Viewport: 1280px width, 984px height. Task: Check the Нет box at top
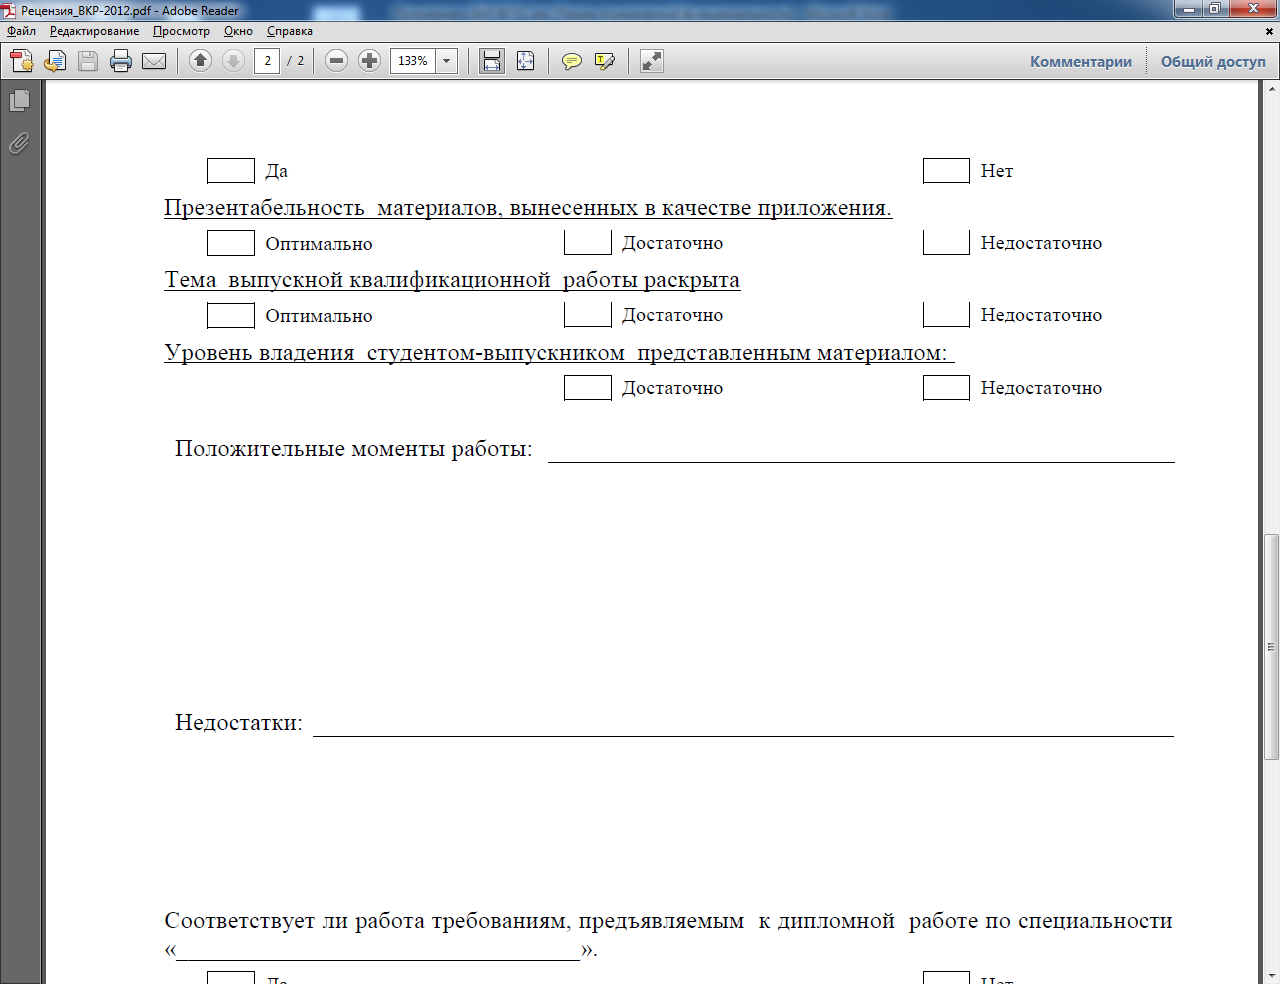coord(946,170)
